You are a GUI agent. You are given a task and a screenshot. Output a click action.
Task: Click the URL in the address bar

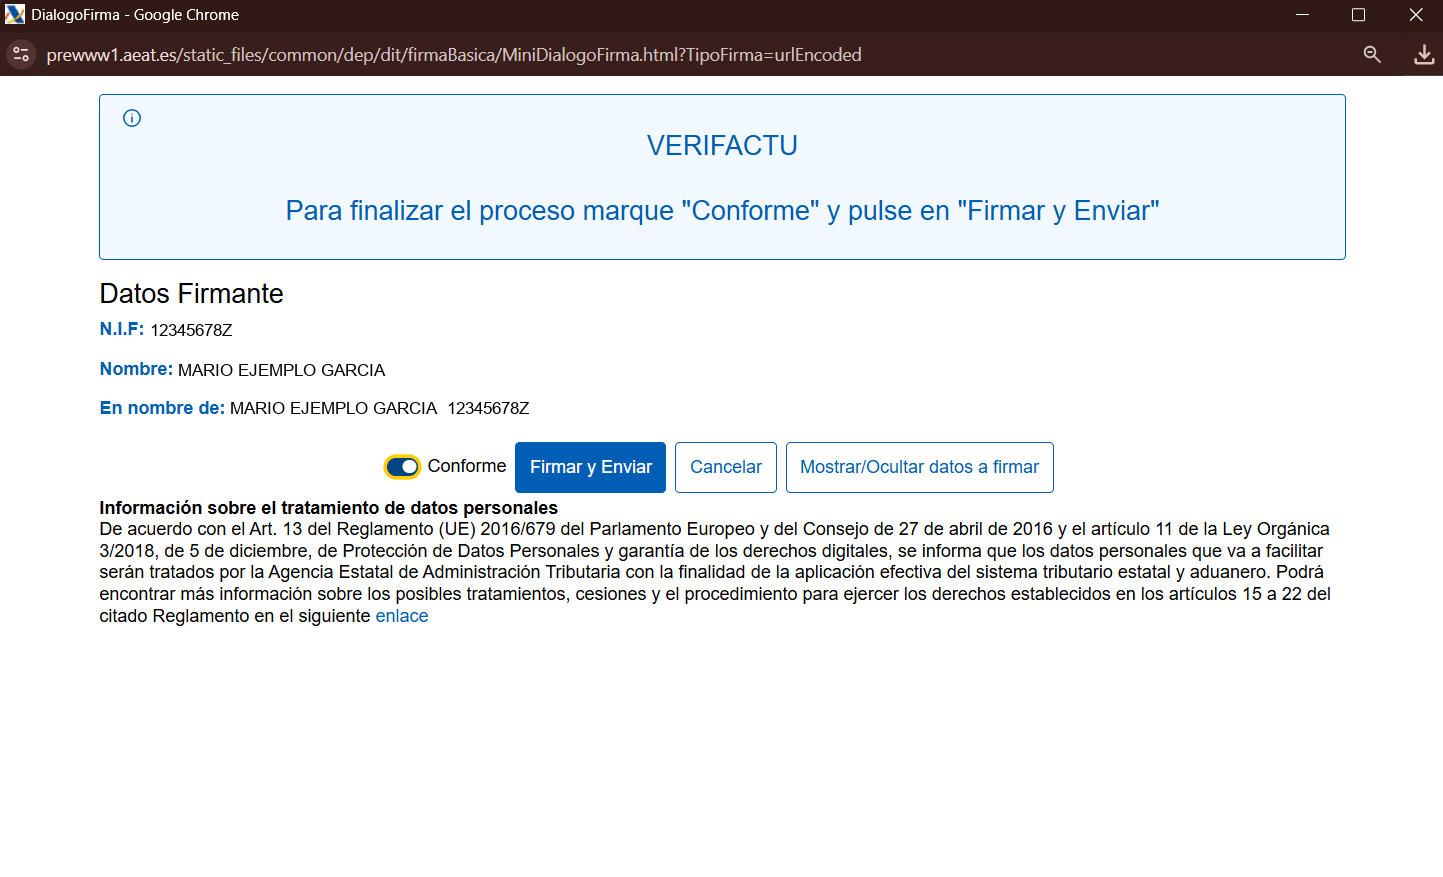[x=454, y=55]
